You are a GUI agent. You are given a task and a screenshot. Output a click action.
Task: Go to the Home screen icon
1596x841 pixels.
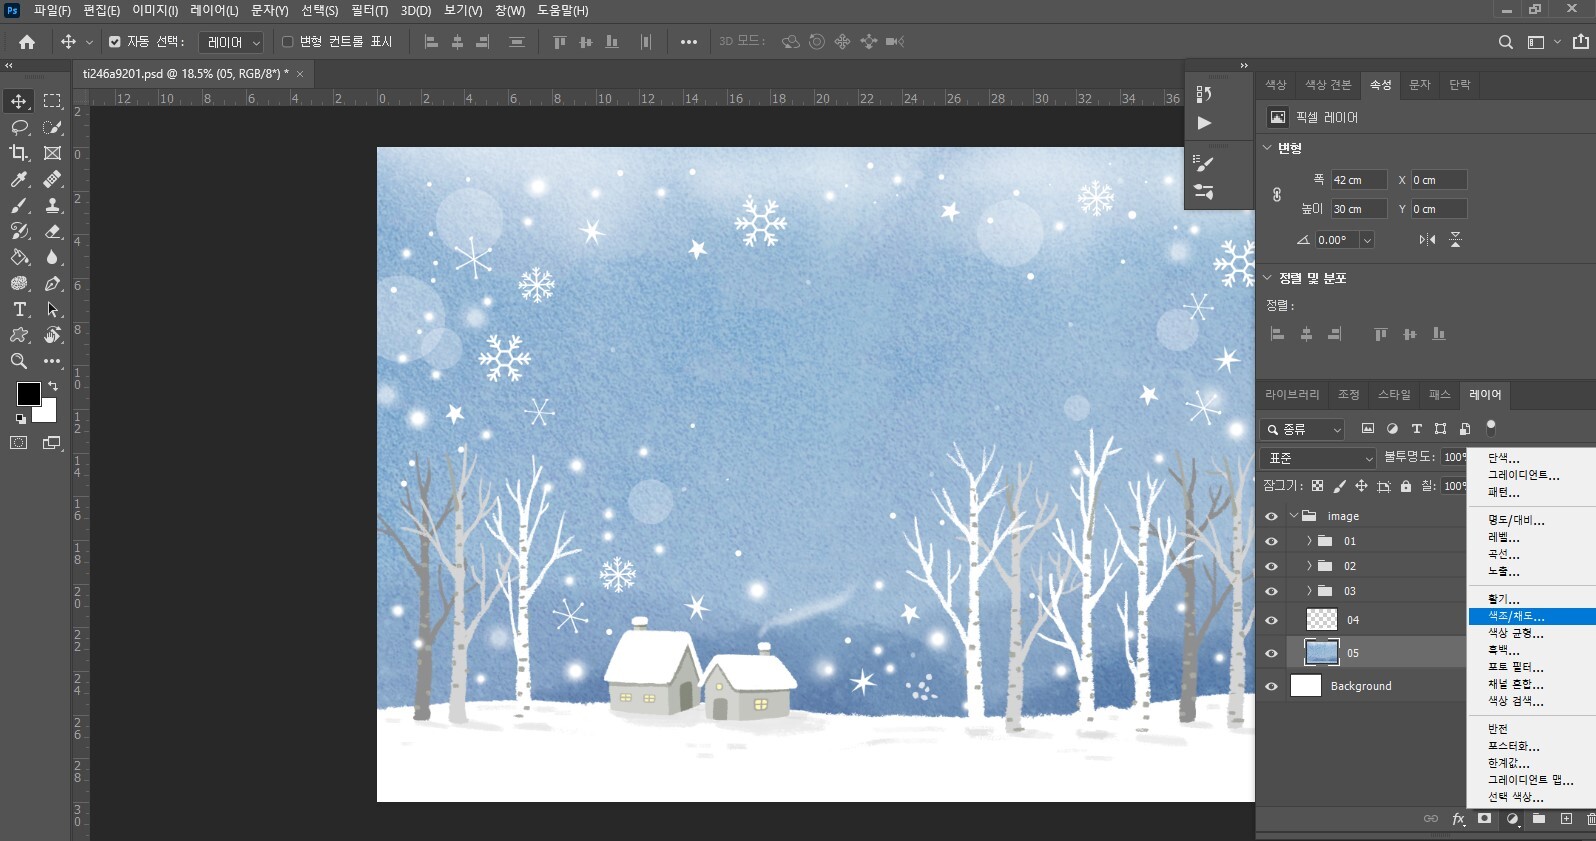pos(27,42)
